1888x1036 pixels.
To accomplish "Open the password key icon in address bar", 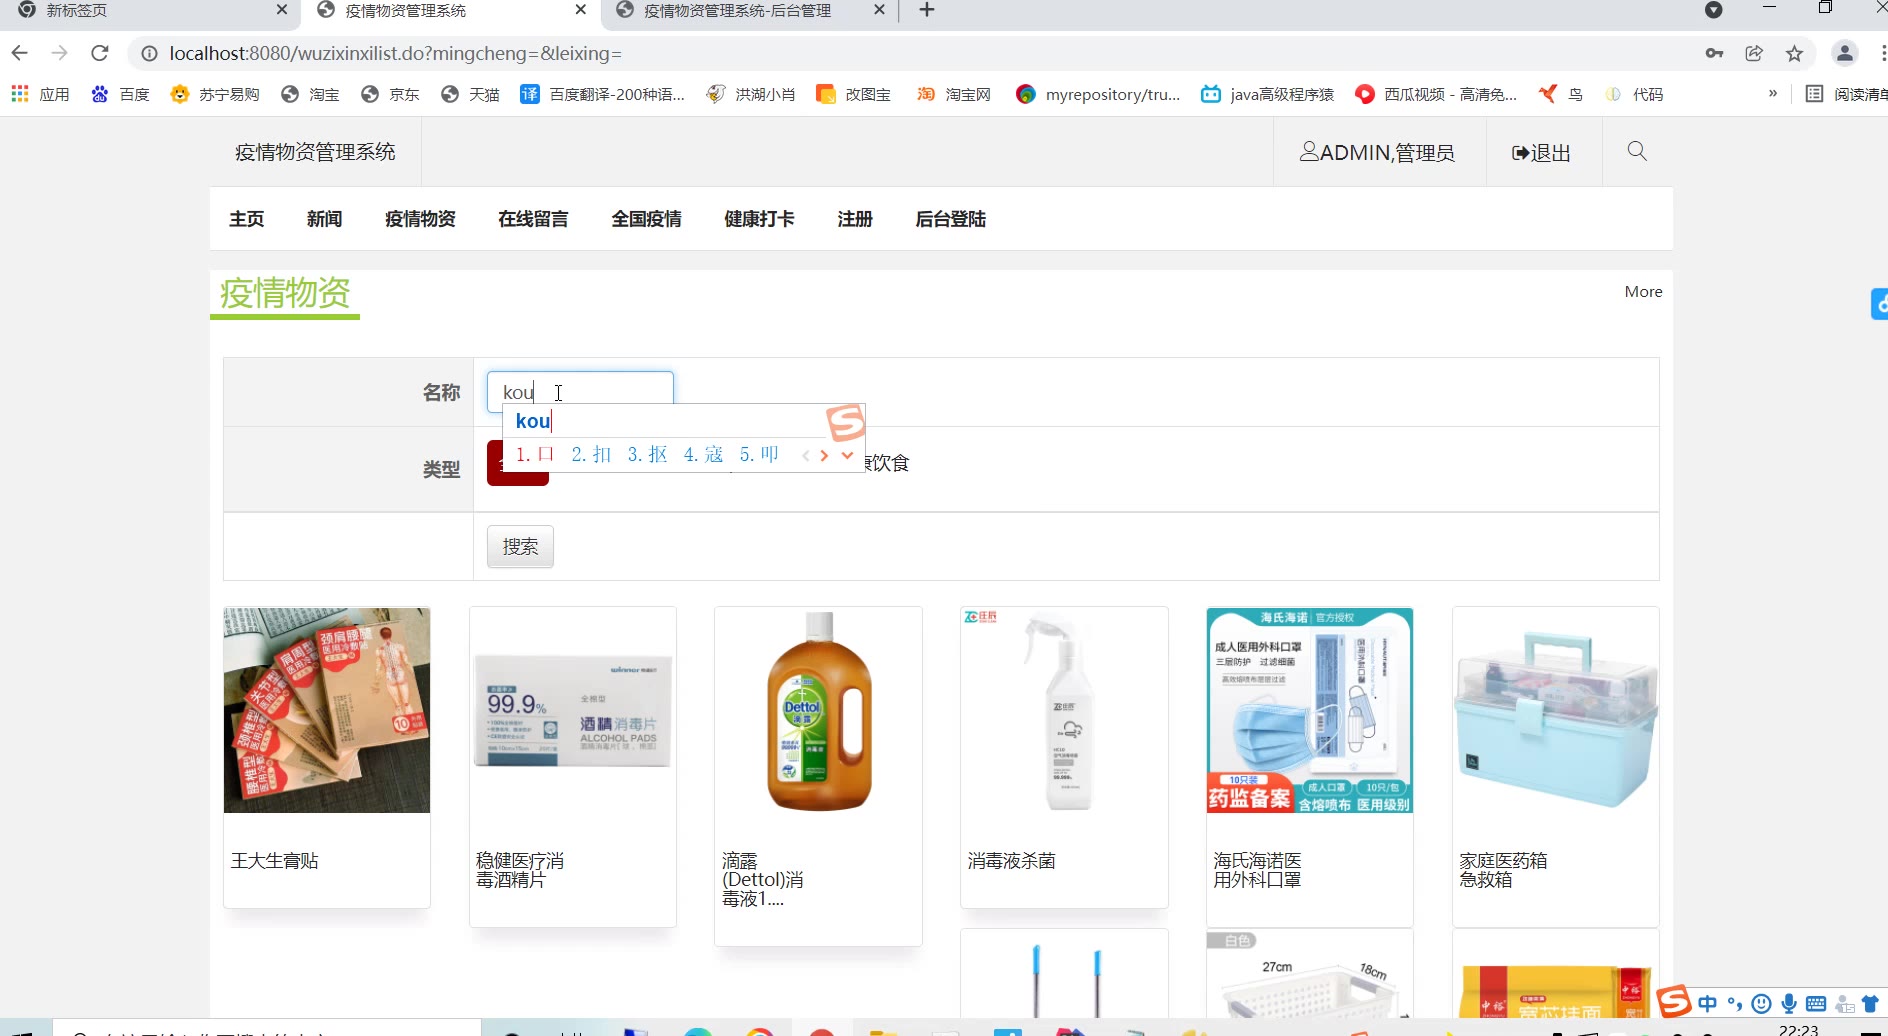I will coord(1714,53).
